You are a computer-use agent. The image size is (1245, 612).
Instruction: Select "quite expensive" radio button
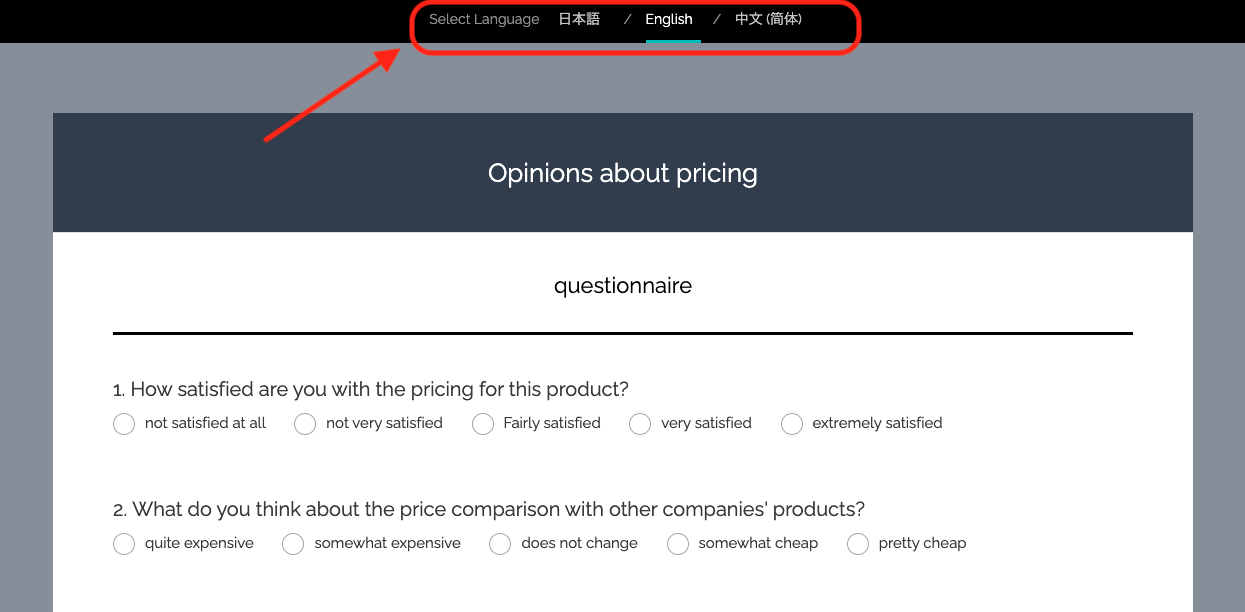(124, 544)
